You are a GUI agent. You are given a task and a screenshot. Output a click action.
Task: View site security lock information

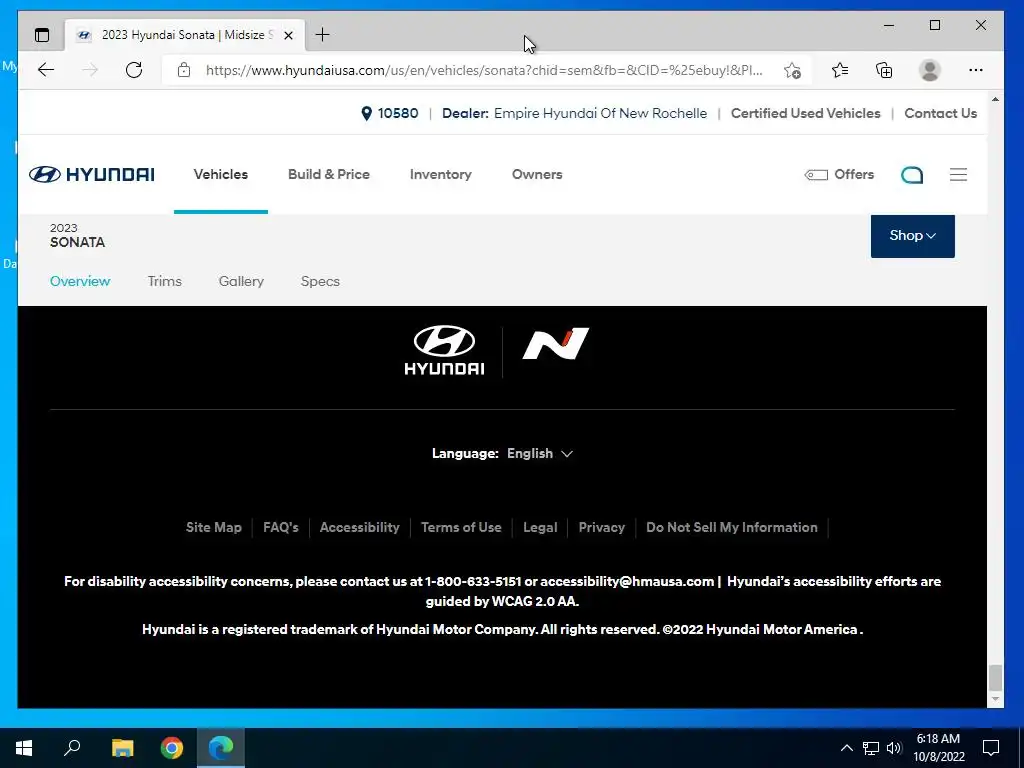click(184, 70)
